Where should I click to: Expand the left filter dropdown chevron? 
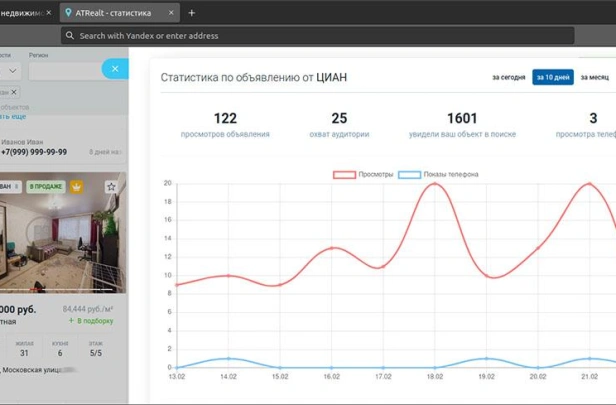click(x=12, y=71)
